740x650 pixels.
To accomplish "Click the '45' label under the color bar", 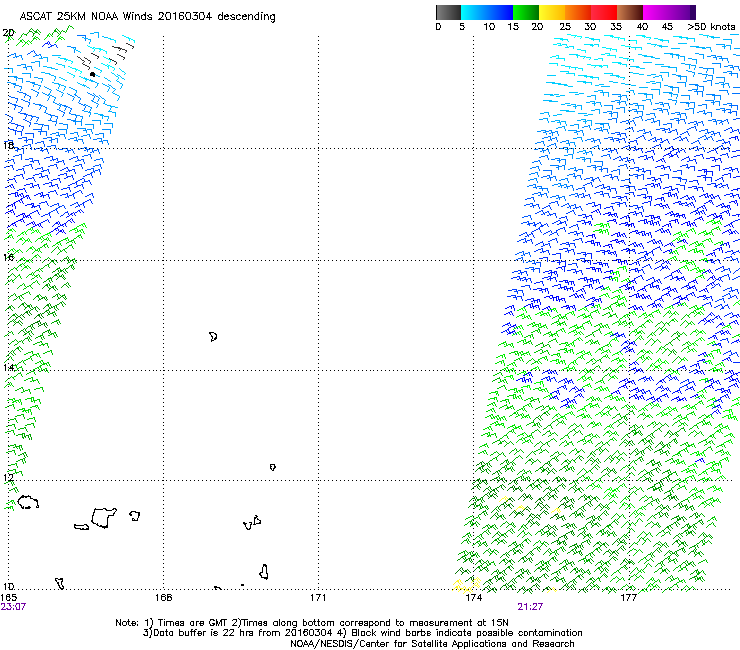I will [x=667, y=27].
